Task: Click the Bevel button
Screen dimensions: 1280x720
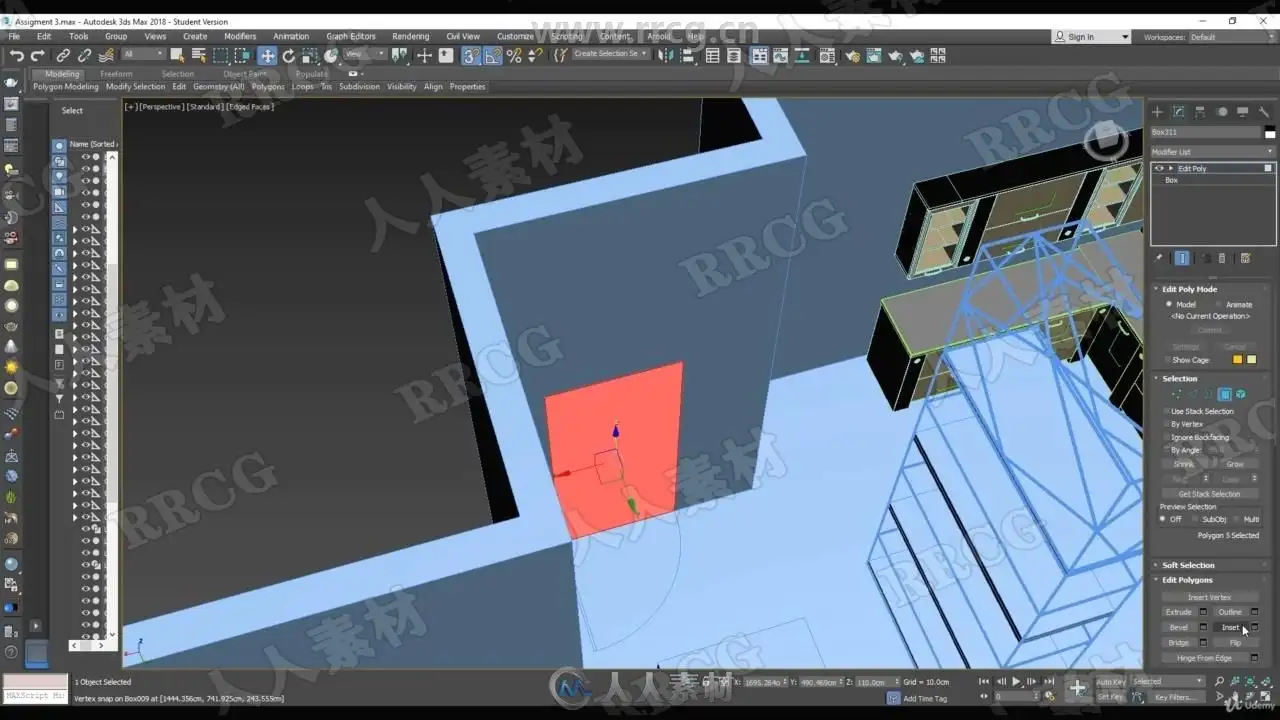Action: [1179, 628]
